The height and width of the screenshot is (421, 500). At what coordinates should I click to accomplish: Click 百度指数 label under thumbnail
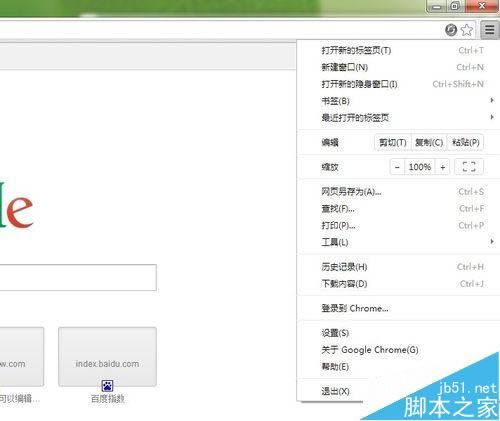click(107, 398)
